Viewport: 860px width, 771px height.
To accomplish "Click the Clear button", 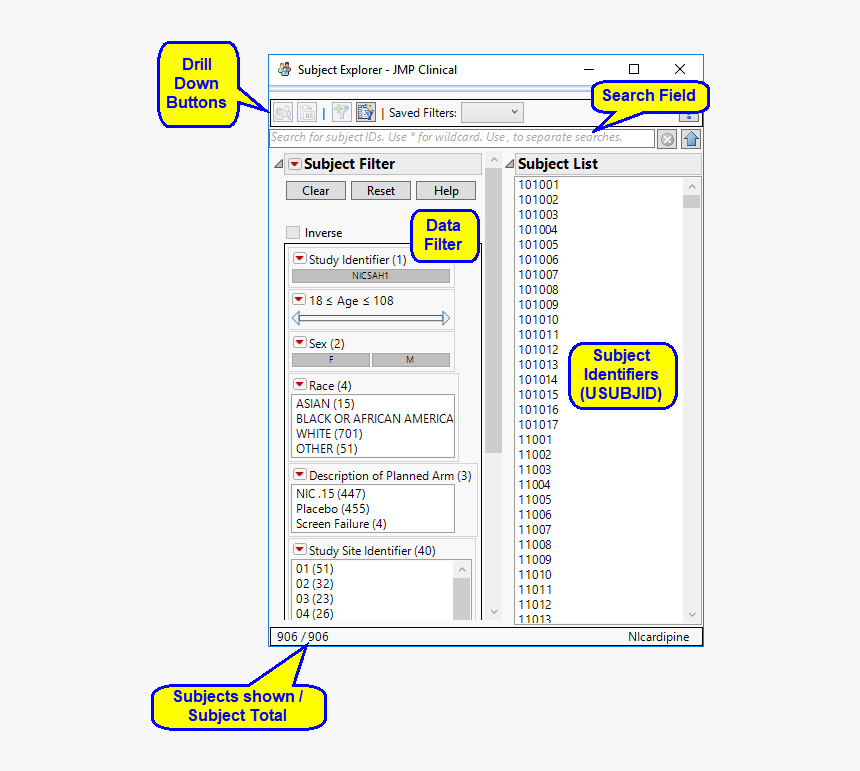I will click(315, 190).
